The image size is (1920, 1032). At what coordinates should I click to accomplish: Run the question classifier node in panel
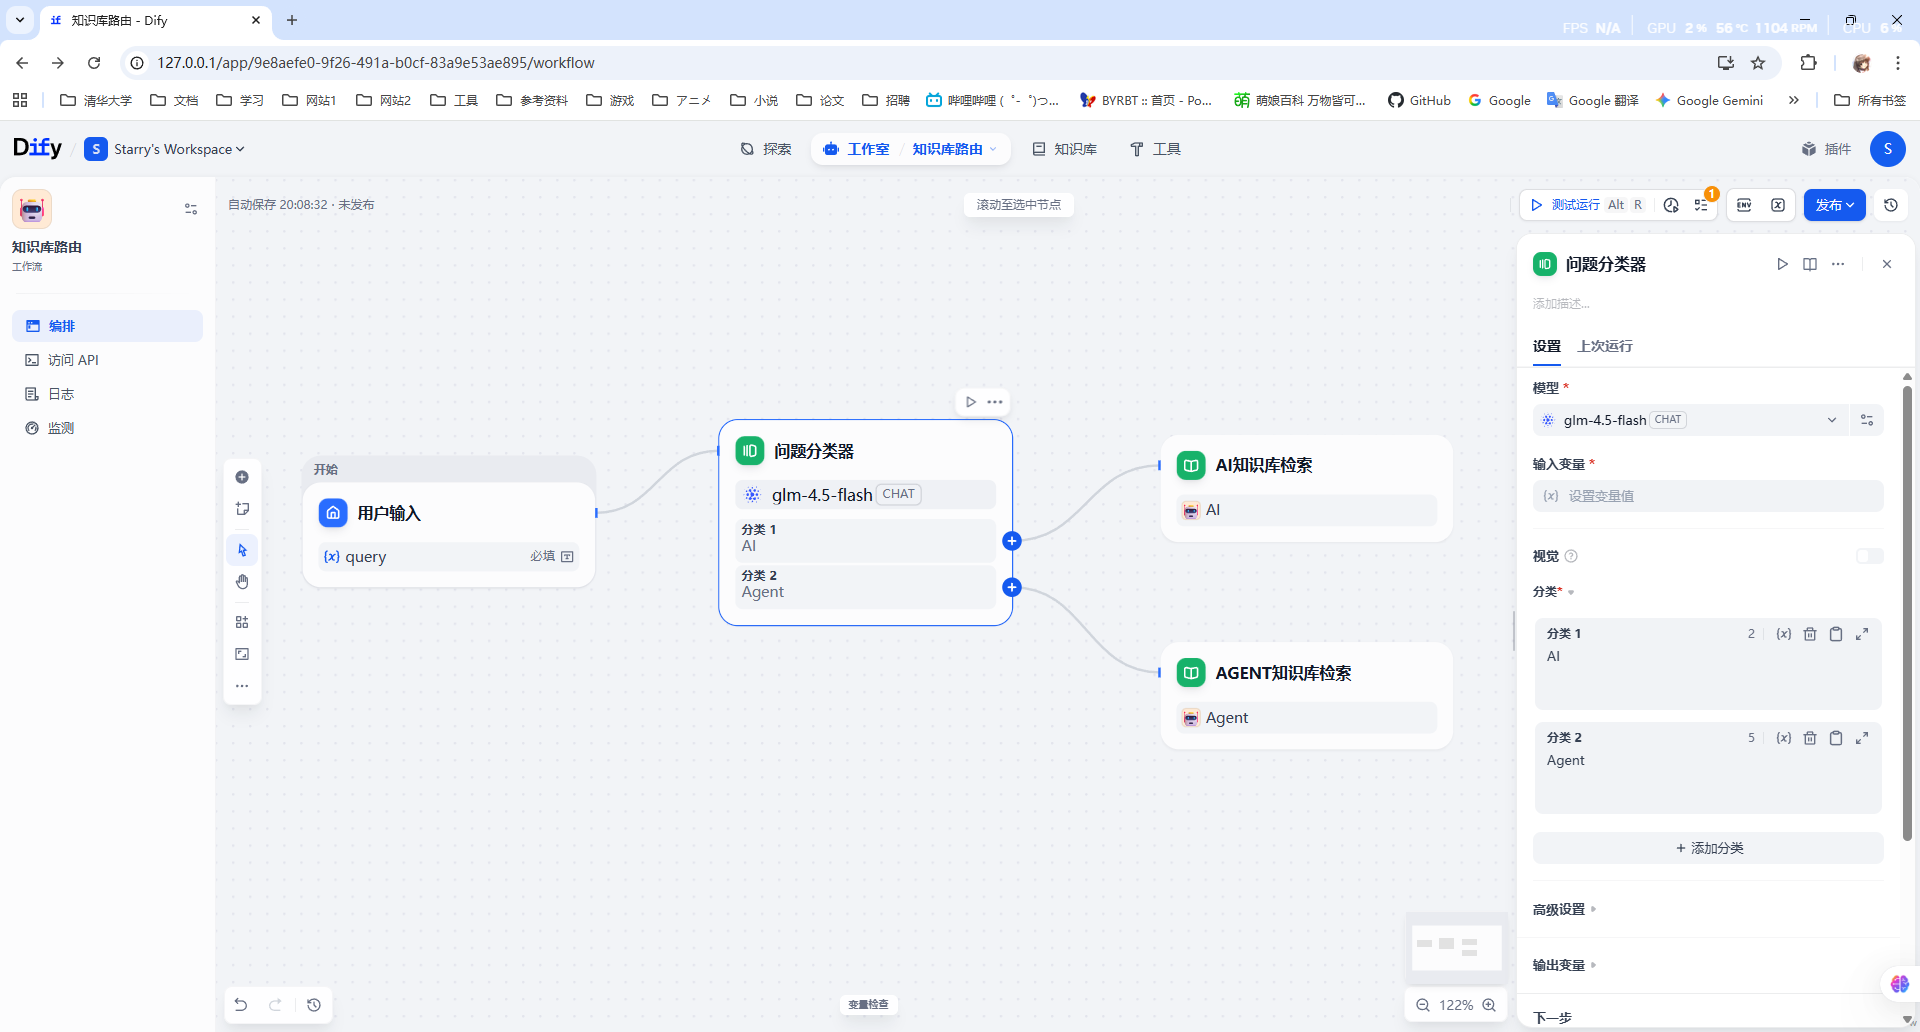pyautogui.click(x=1782, y=264)
